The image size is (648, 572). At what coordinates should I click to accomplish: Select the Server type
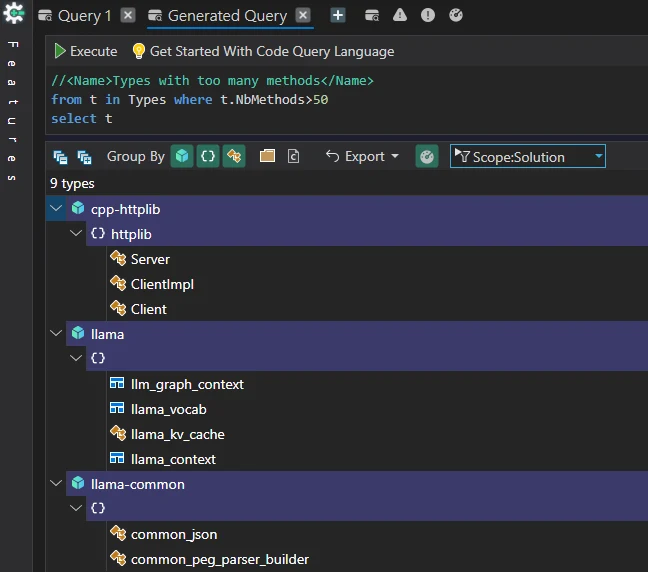(x=150, y=260)
